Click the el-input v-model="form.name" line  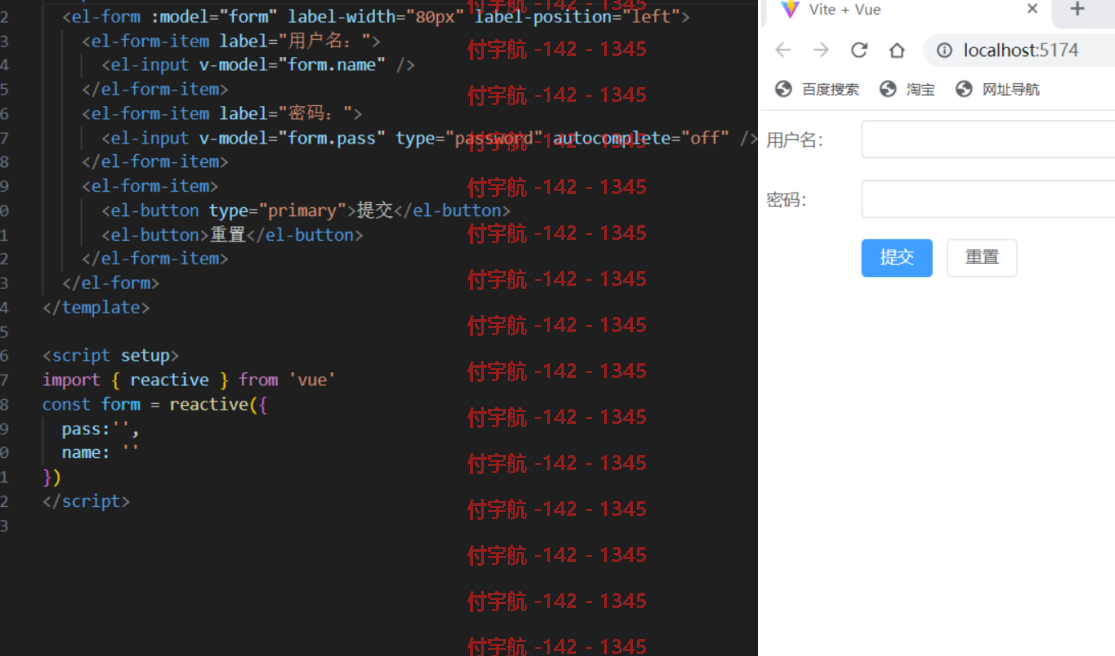[x=258, y=65]
